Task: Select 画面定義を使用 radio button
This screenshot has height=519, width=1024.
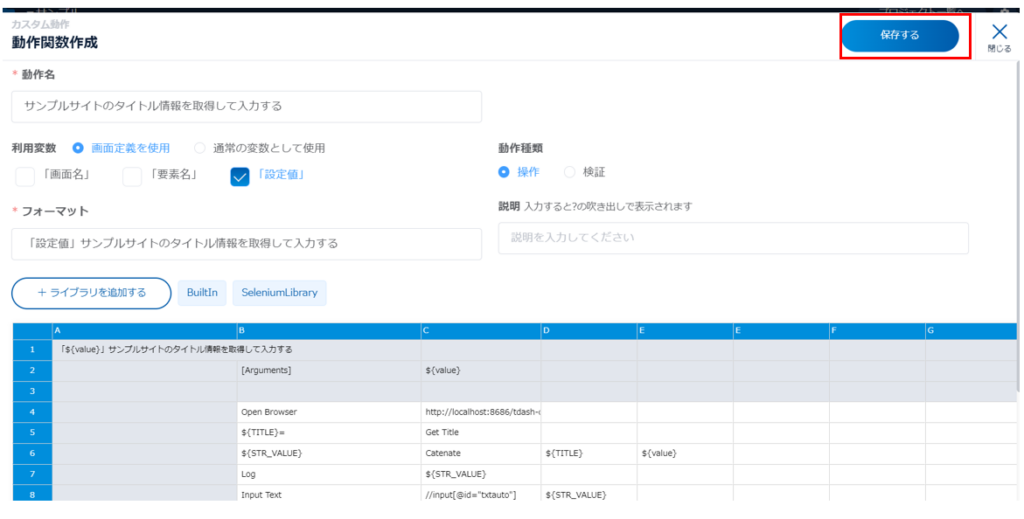Action: point(78,148)
